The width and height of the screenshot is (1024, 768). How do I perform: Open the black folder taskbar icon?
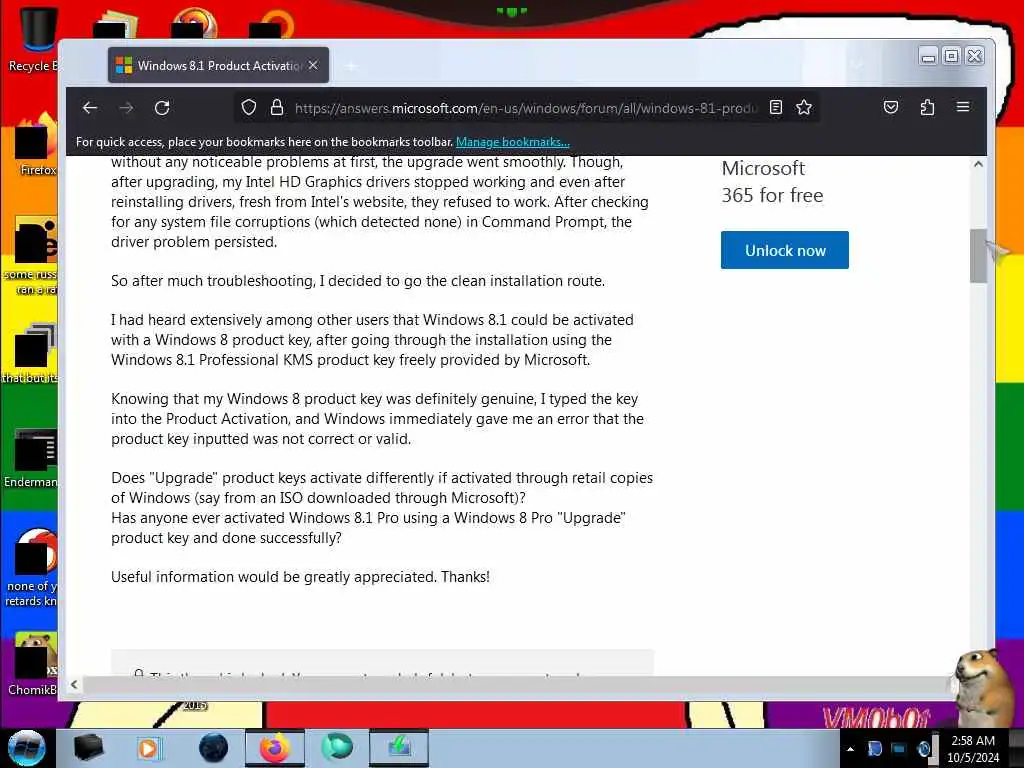(89, 748)
